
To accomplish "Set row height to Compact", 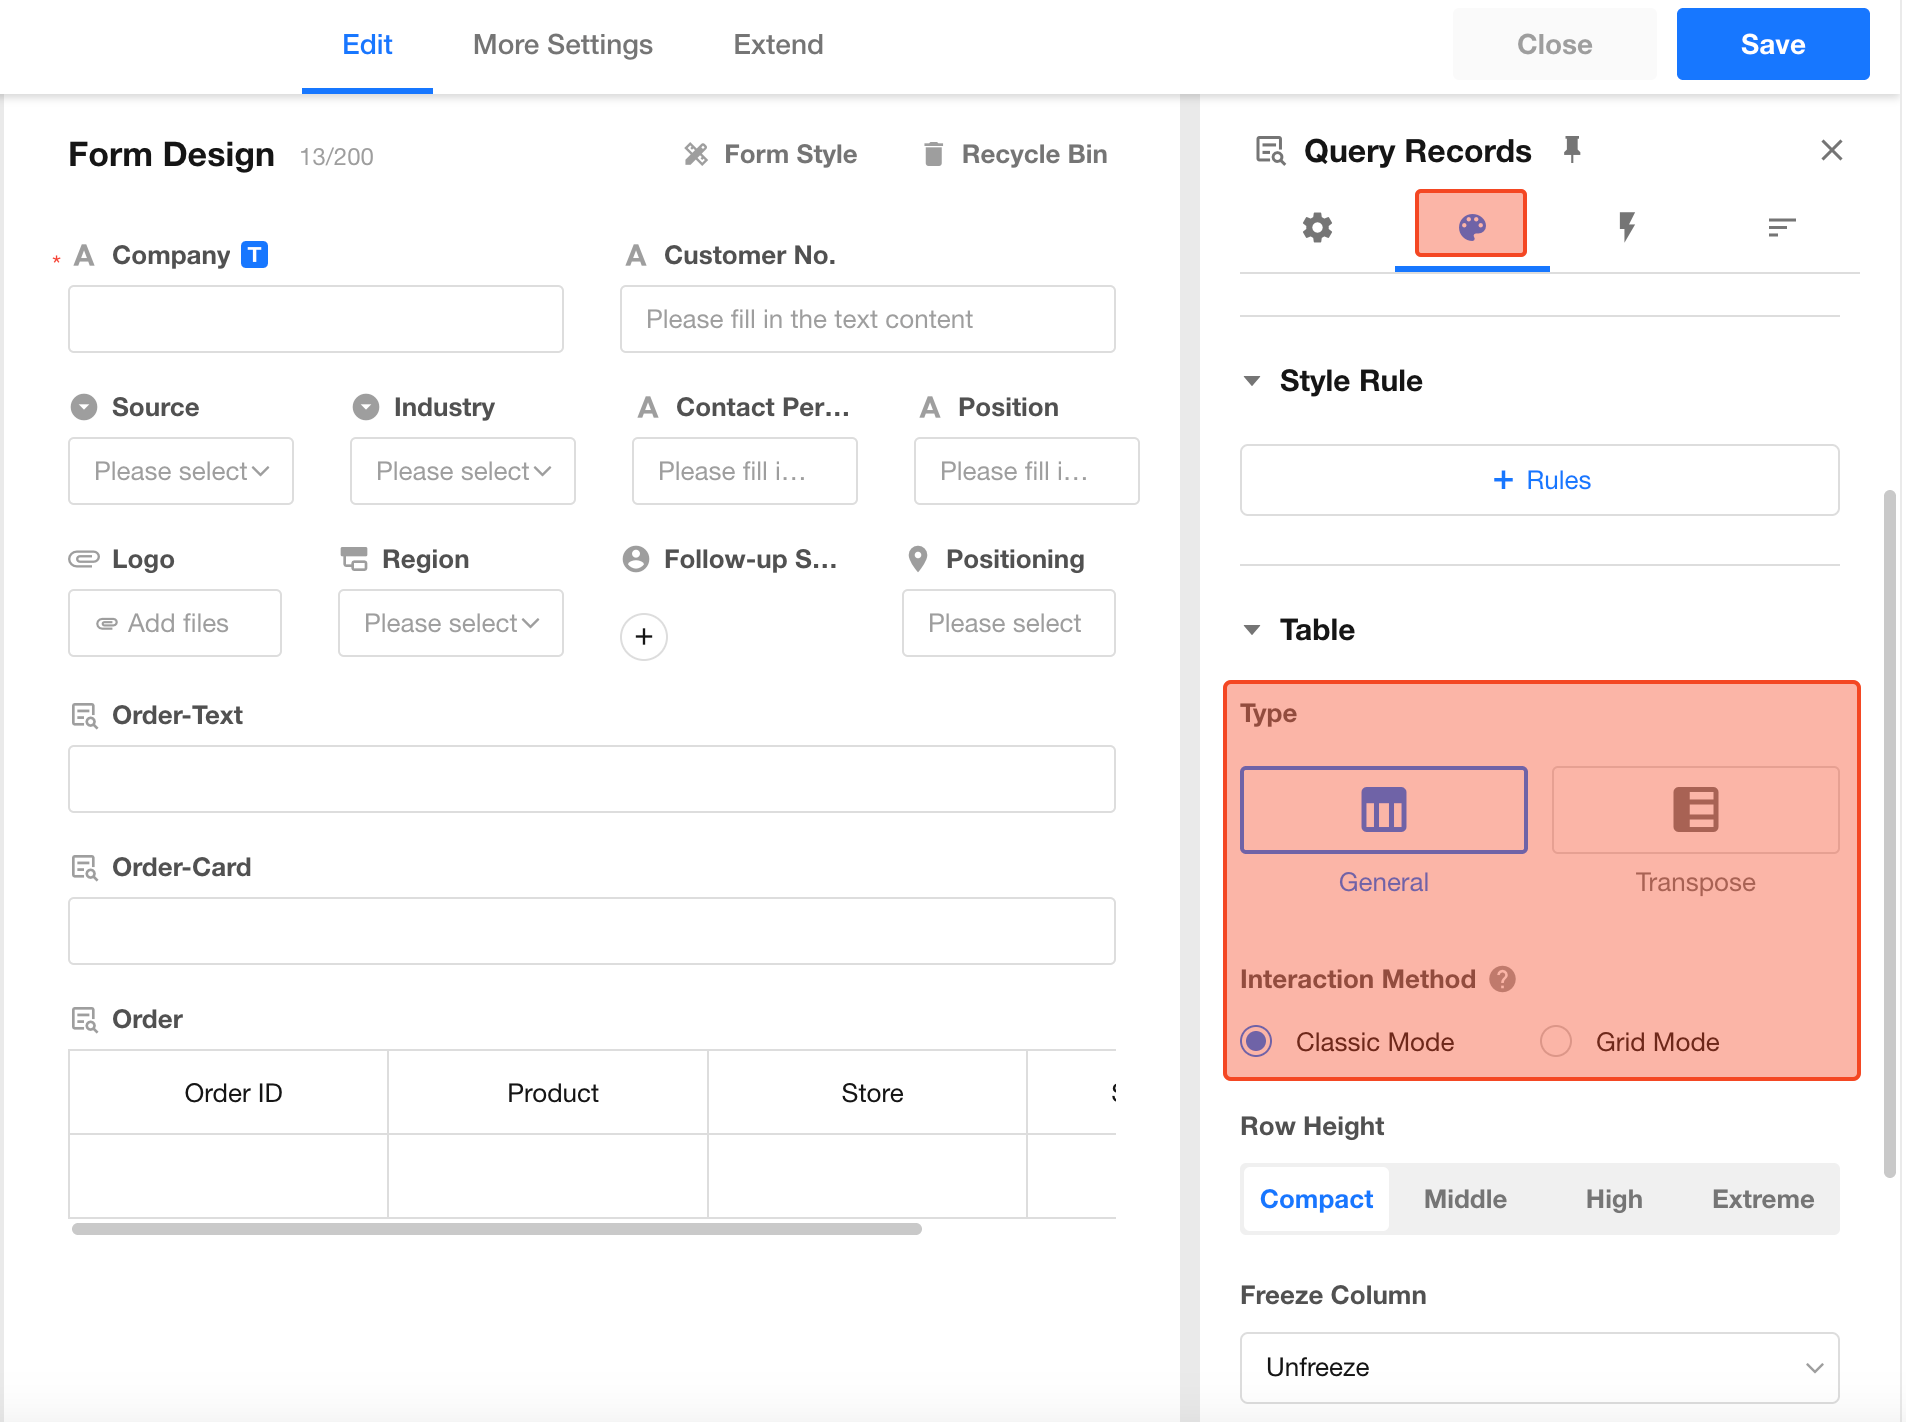I will click(x=1316, y=1199).
